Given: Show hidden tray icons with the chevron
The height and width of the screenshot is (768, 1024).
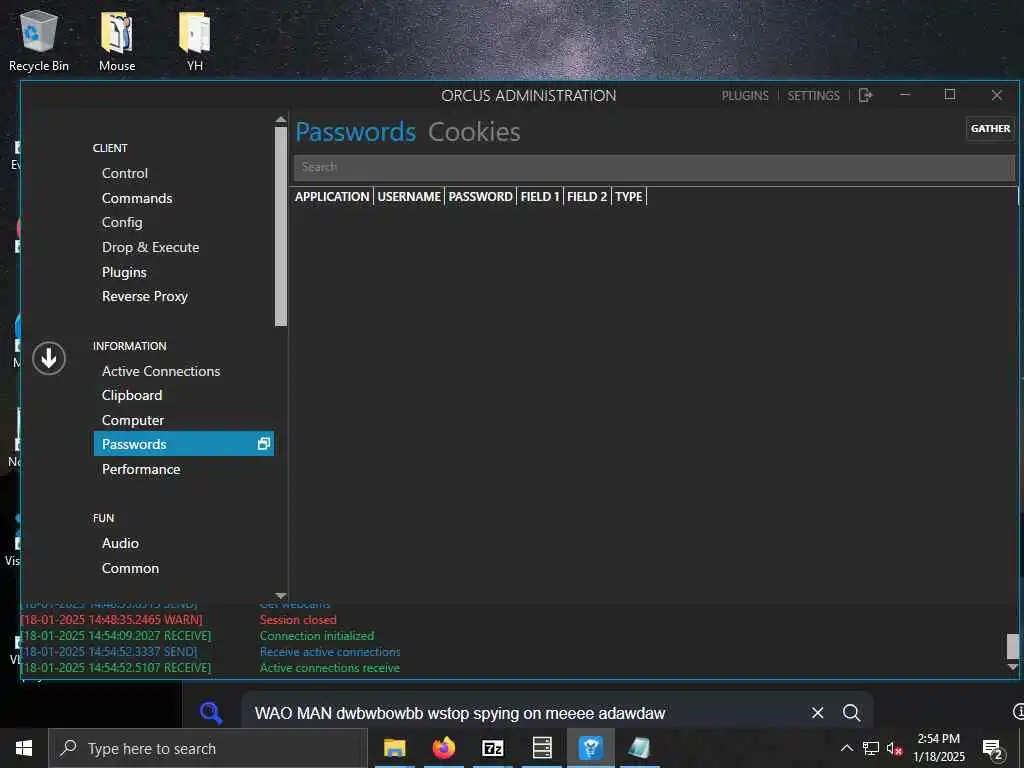Looking at the screenshot, I should pos(846,748).
